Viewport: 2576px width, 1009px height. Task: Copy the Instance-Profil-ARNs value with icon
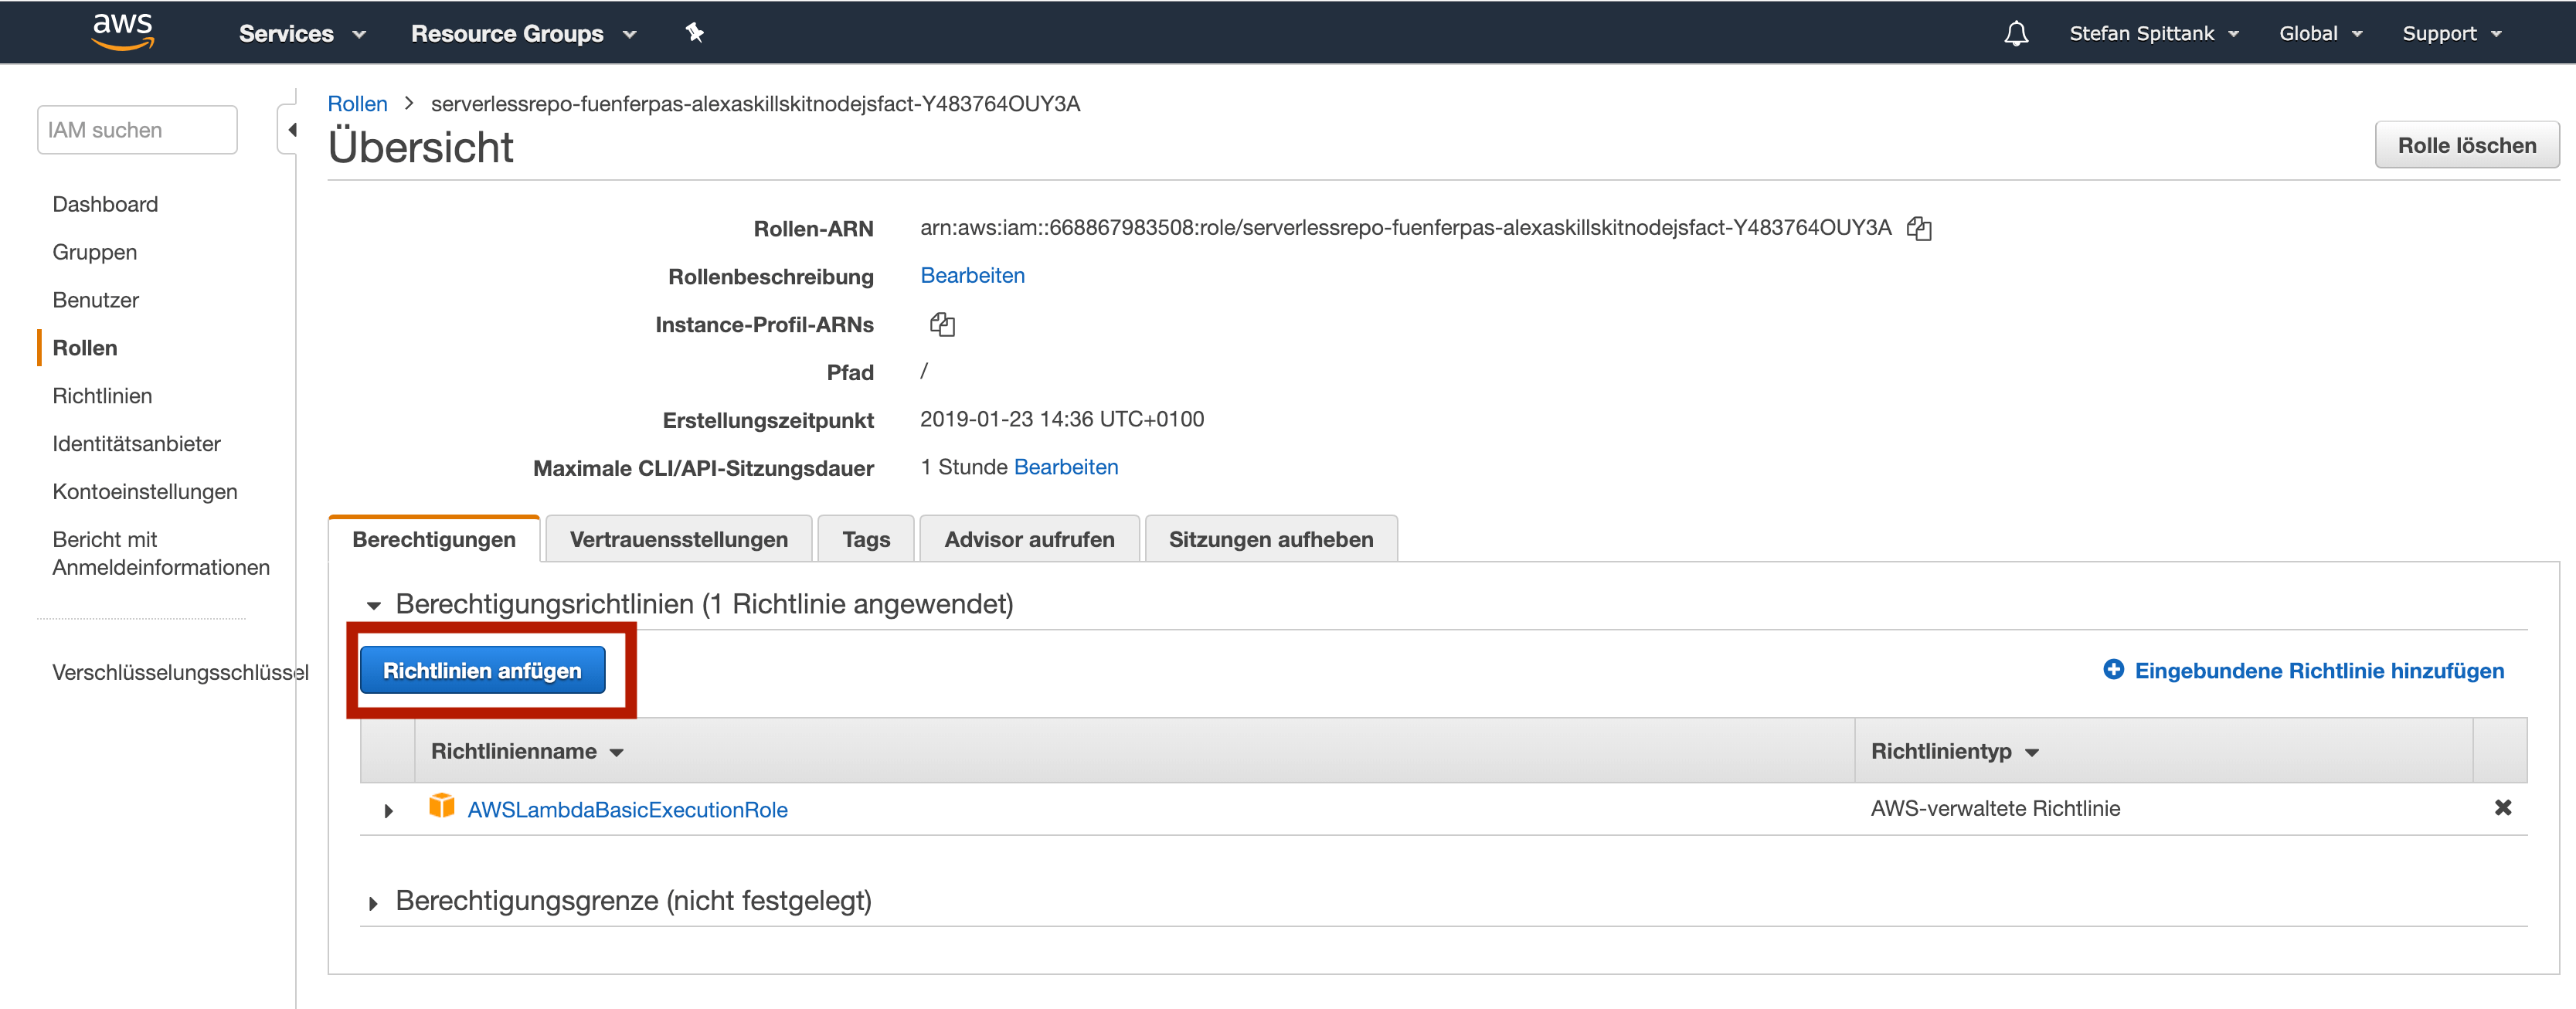pyautogui.click(x=941, y=324)
